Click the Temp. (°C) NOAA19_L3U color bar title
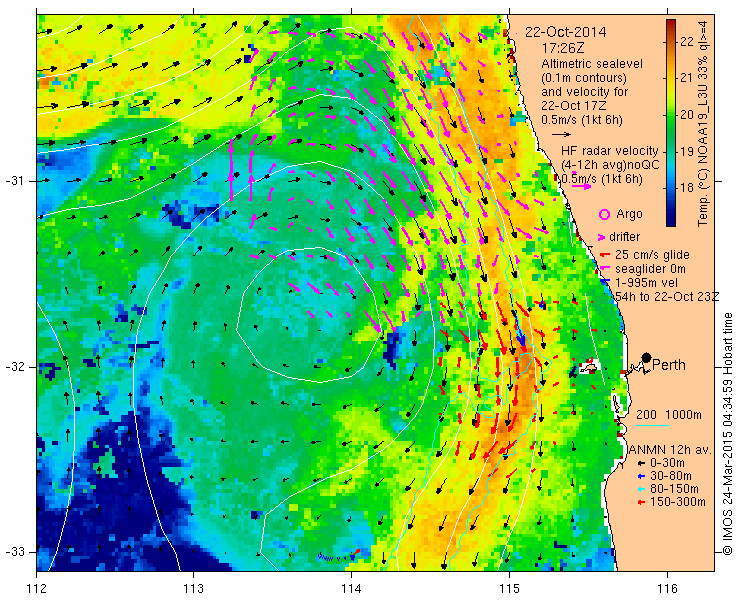740x600 pixels. point(703,123)
